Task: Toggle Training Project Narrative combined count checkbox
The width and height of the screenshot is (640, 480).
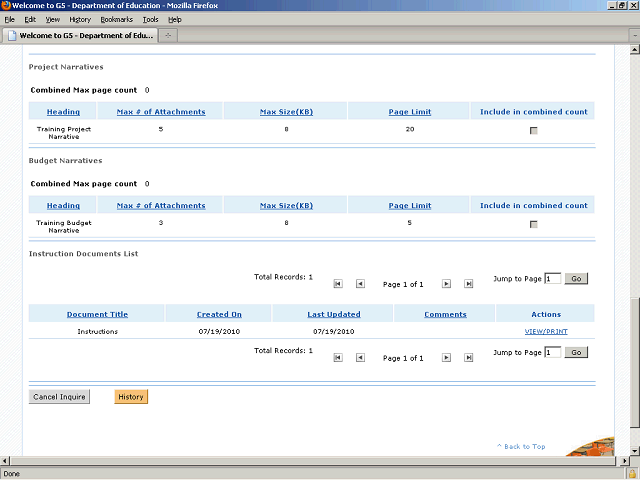Action: (x=533, y=131)
